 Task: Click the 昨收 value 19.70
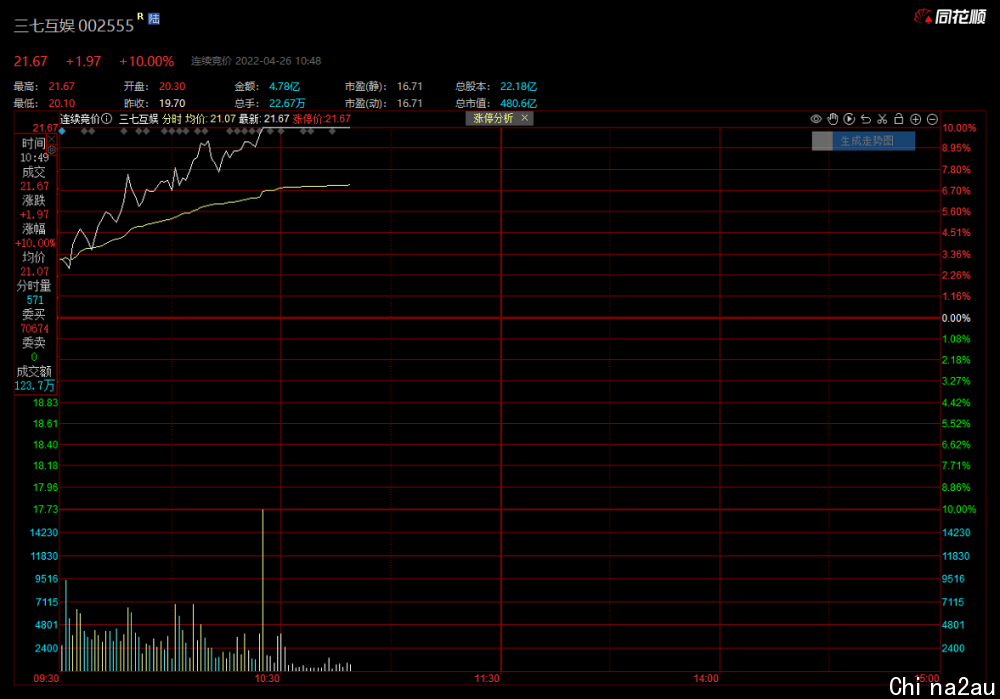172,103
